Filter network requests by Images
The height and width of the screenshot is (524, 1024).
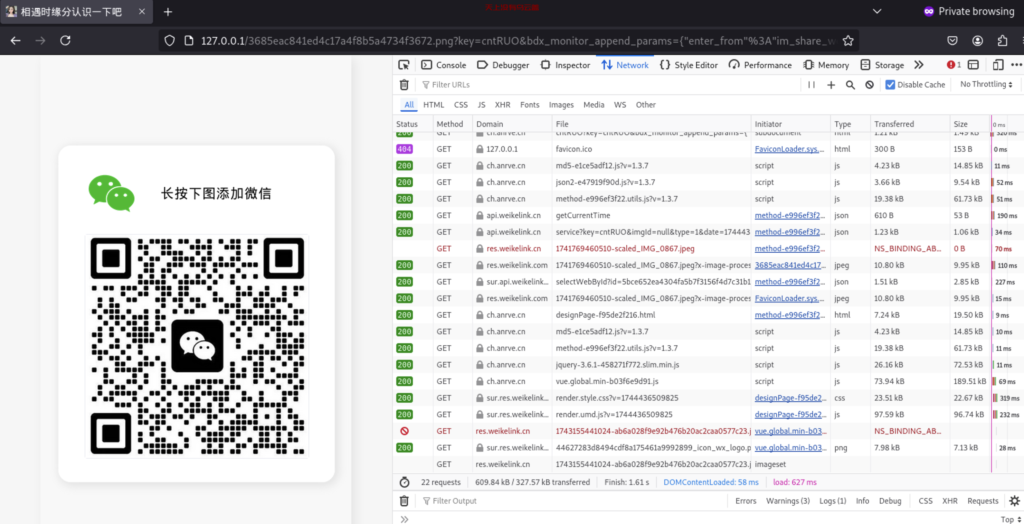[x=561, y=105]
